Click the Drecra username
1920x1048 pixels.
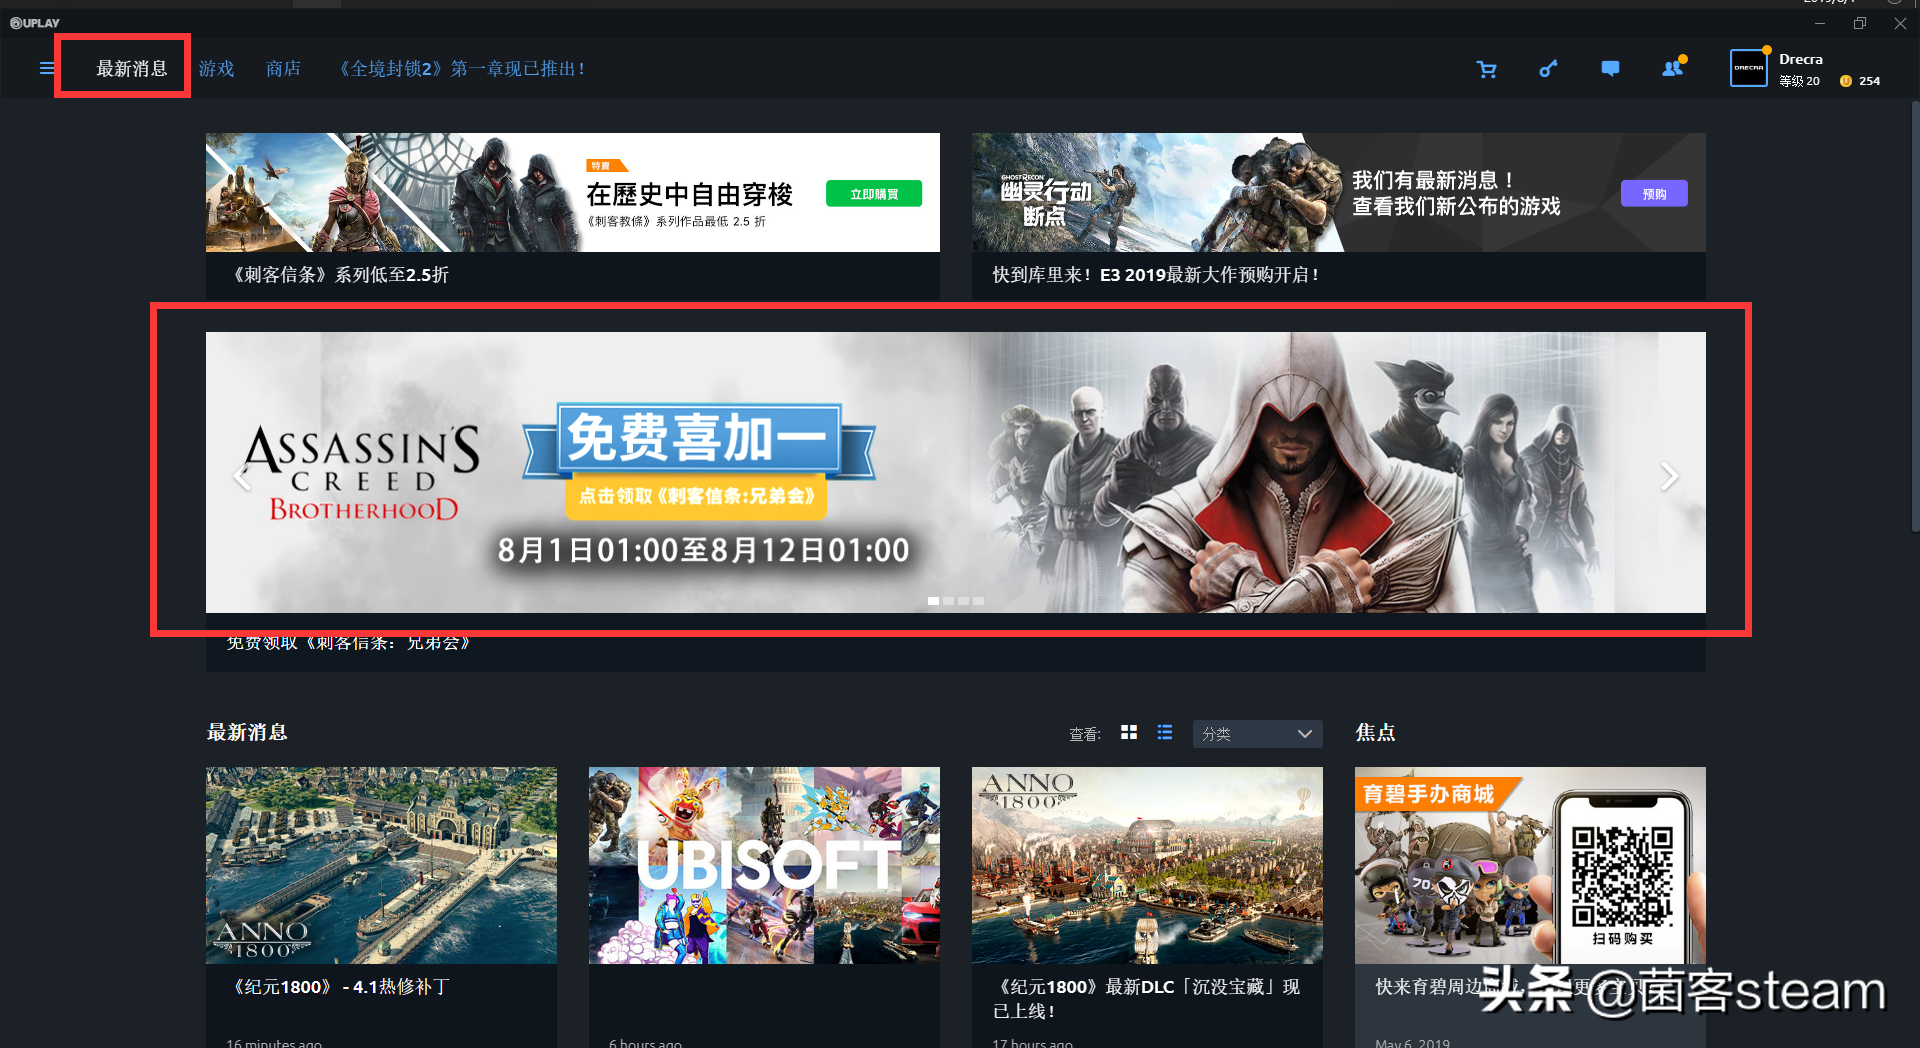[x=1801, y=59]
